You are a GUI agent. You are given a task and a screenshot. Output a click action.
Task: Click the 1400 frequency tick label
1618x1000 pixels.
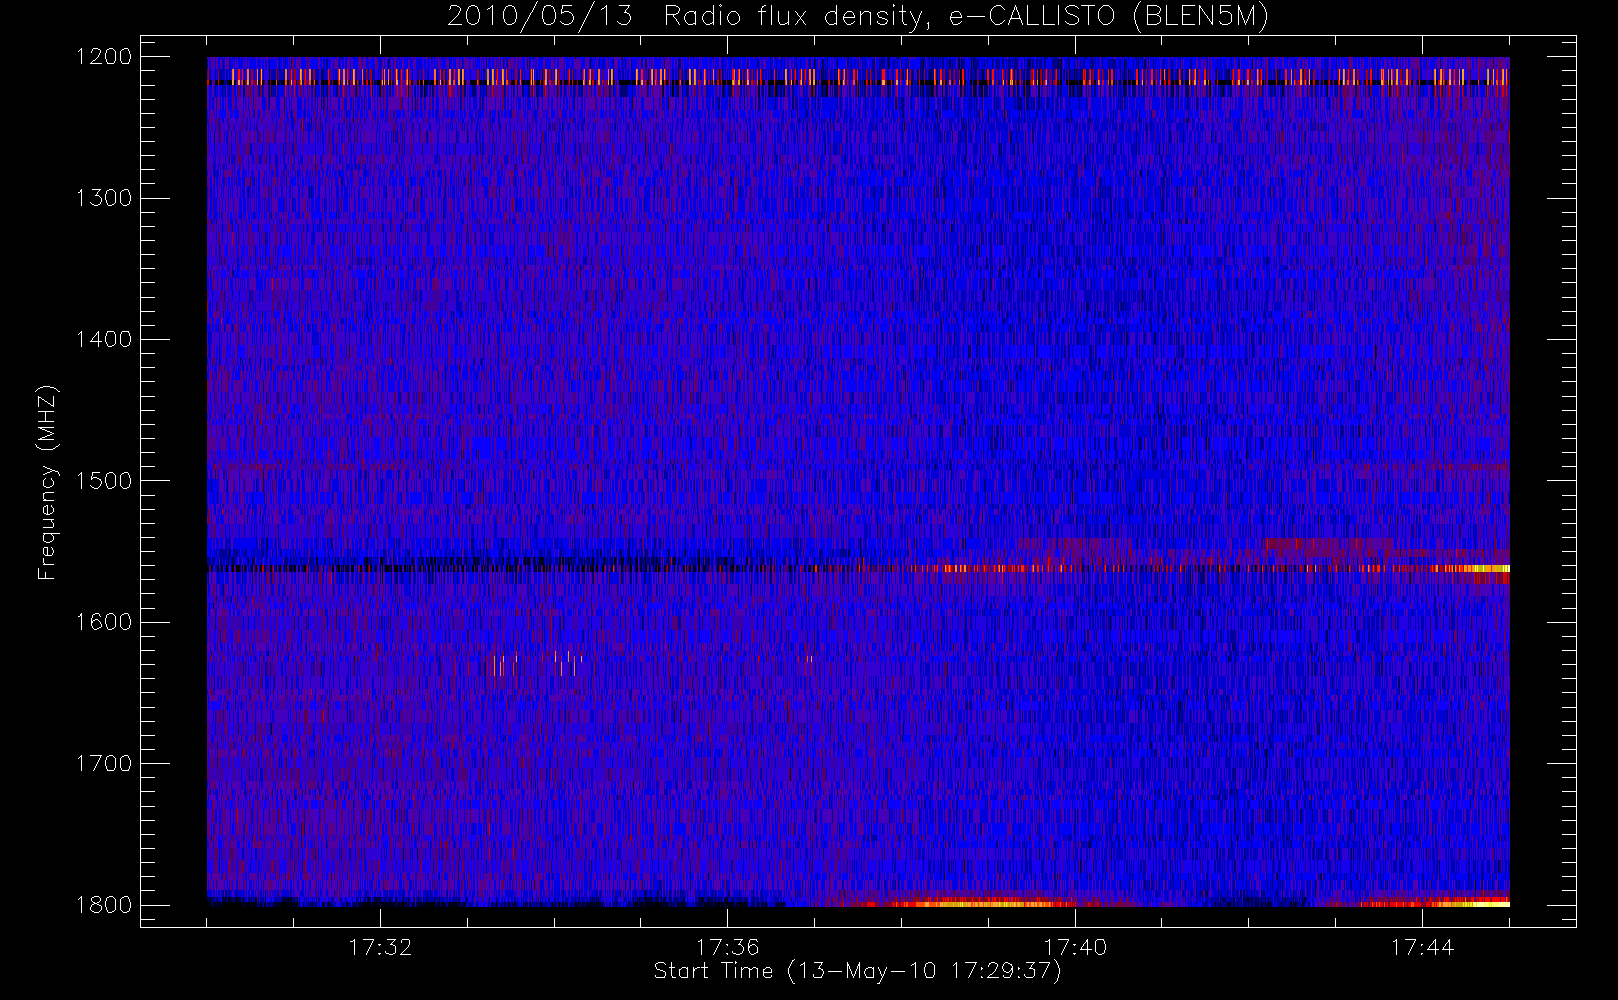(x=104, y=340)
